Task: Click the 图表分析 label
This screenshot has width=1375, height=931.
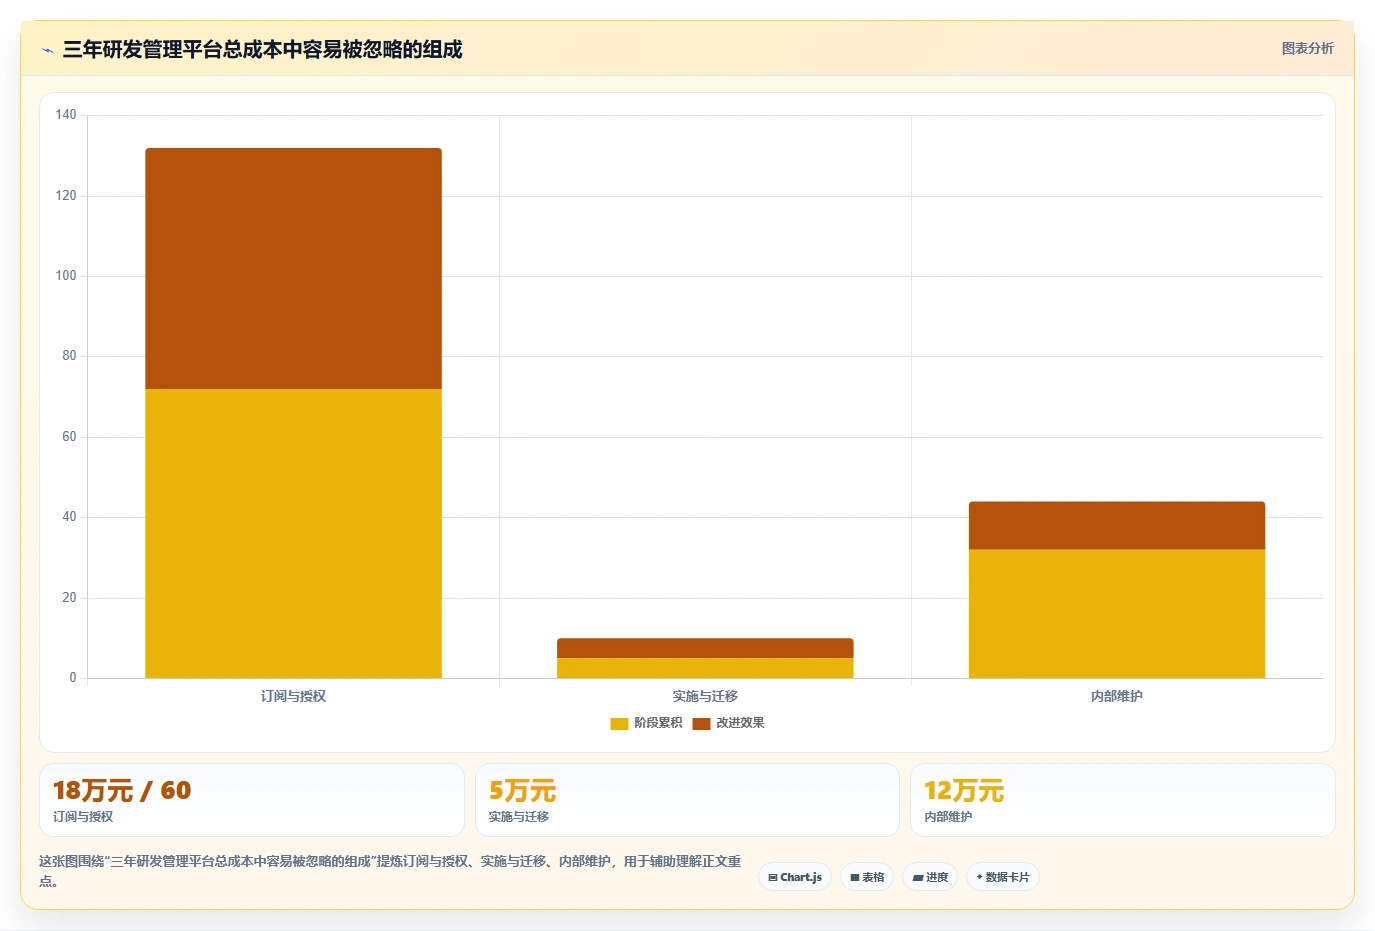Action: coord(1307,48)
